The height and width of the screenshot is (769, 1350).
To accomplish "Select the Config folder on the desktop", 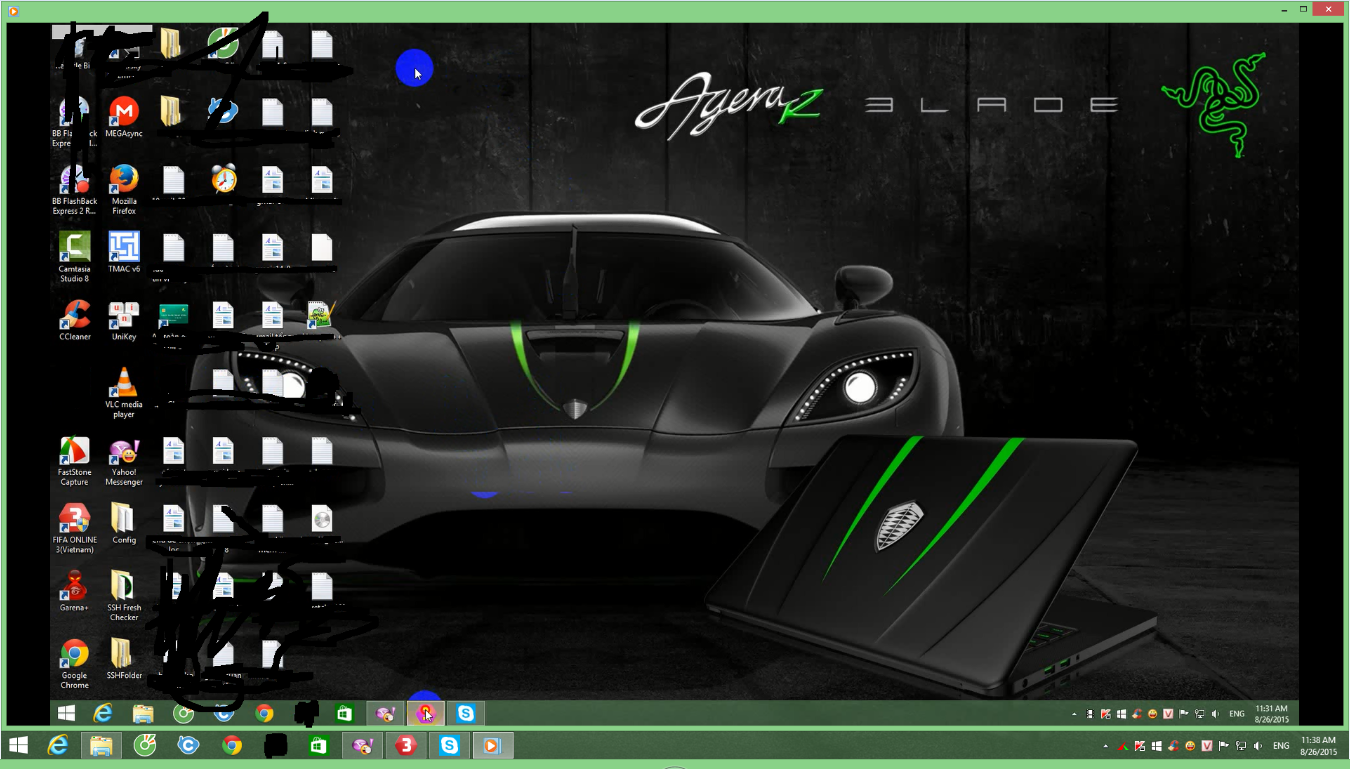I will click(124, 518).
